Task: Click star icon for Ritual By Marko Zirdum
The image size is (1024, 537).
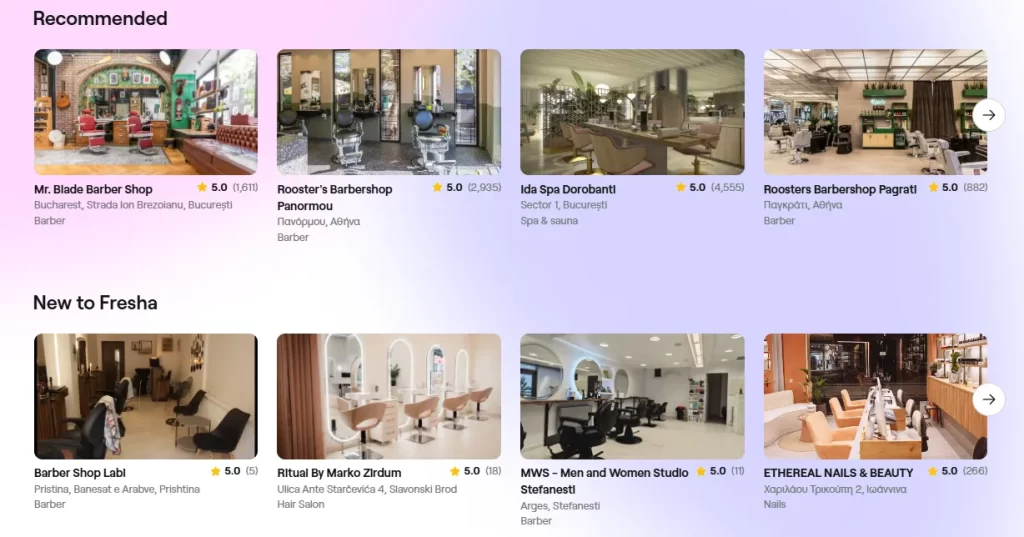Action: 455,471
